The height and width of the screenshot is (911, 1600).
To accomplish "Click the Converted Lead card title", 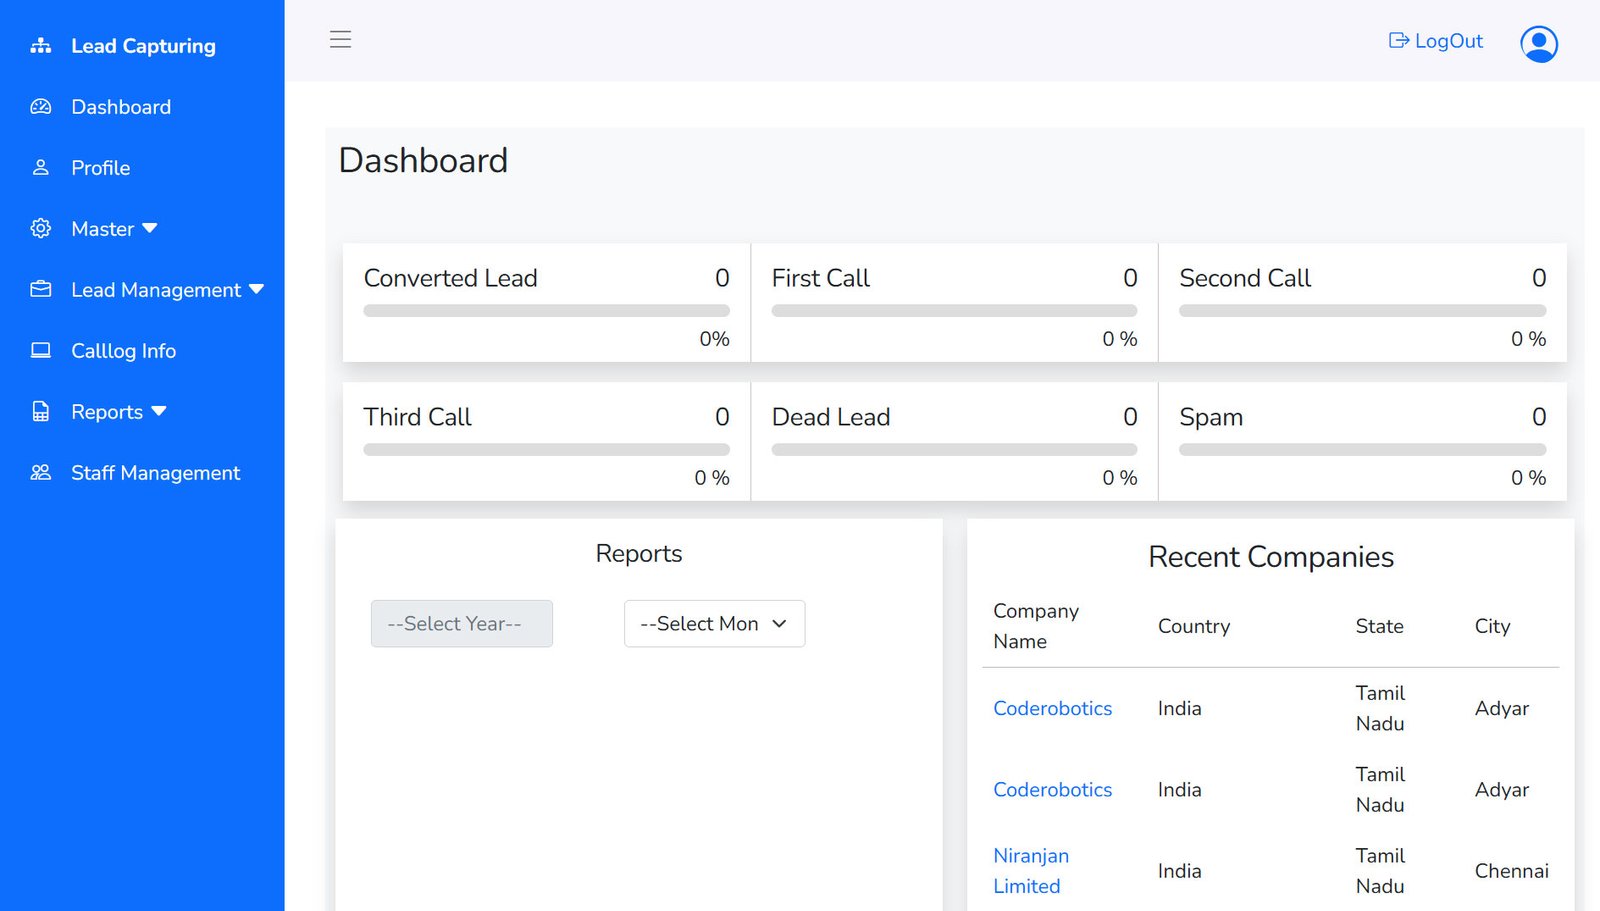I will click(x=451, y=278).
